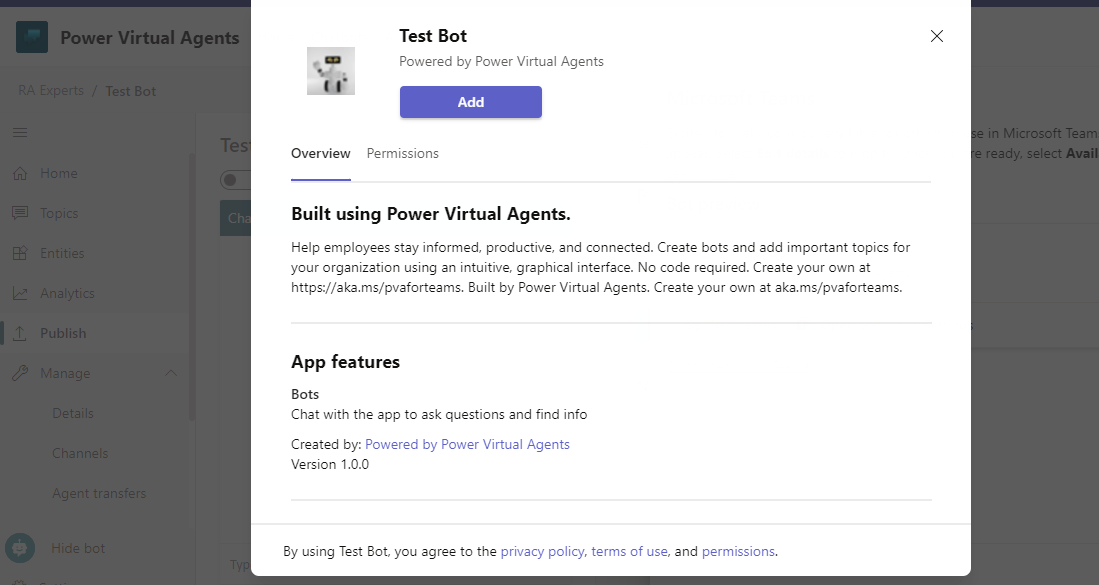
Task: Open the Channels manage page
Action: click(80, 453)
